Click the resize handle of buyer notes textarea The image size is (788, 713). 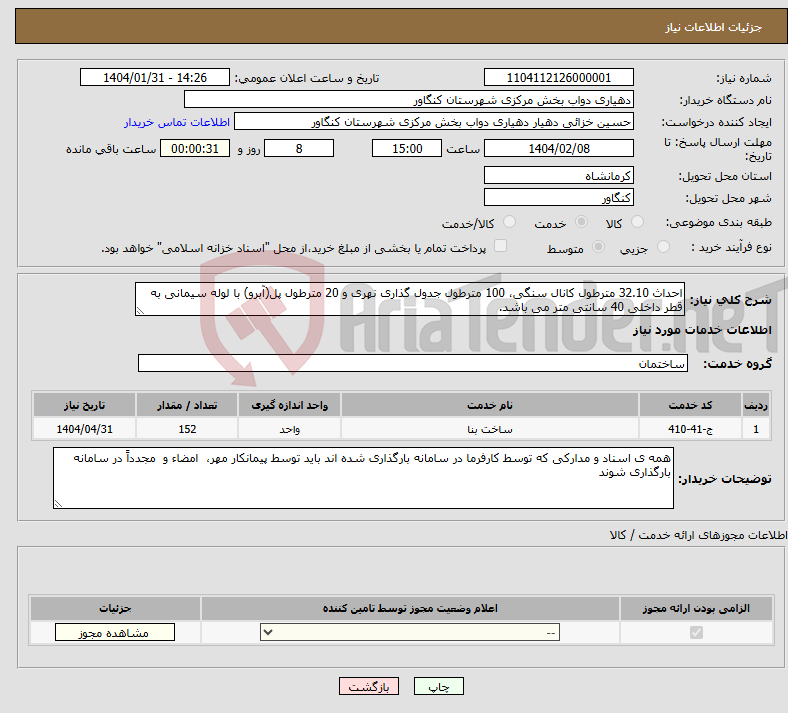(58, 503)
